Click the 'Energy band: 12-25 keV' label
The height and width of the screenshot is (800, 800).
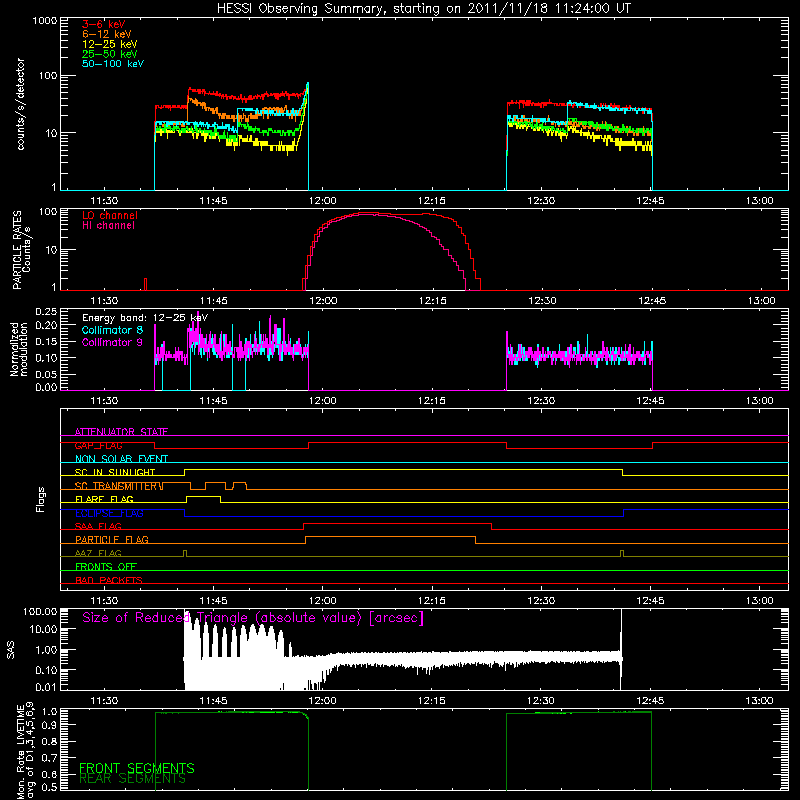tap(145, 318)
